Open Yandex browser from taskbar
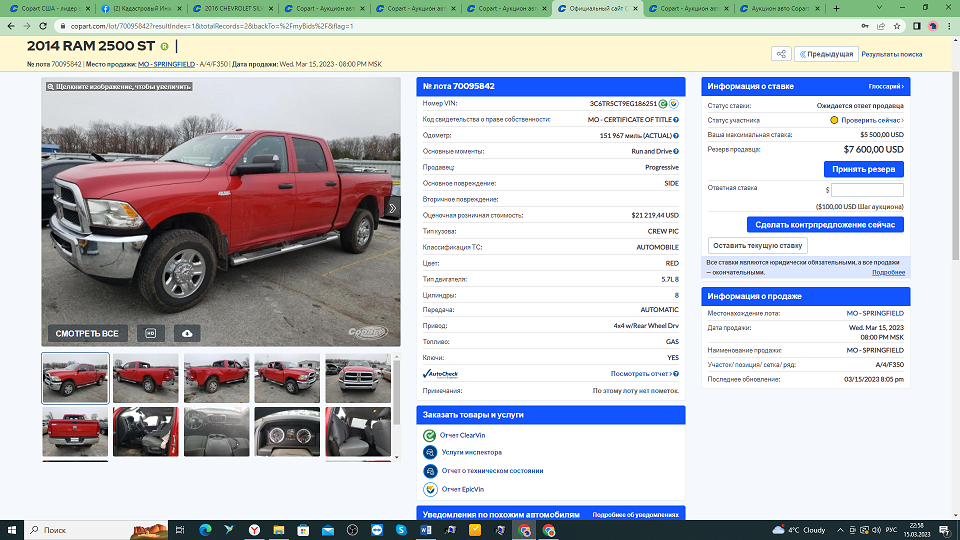The width and height of the screenshot is (960, 540). (254, 530)
